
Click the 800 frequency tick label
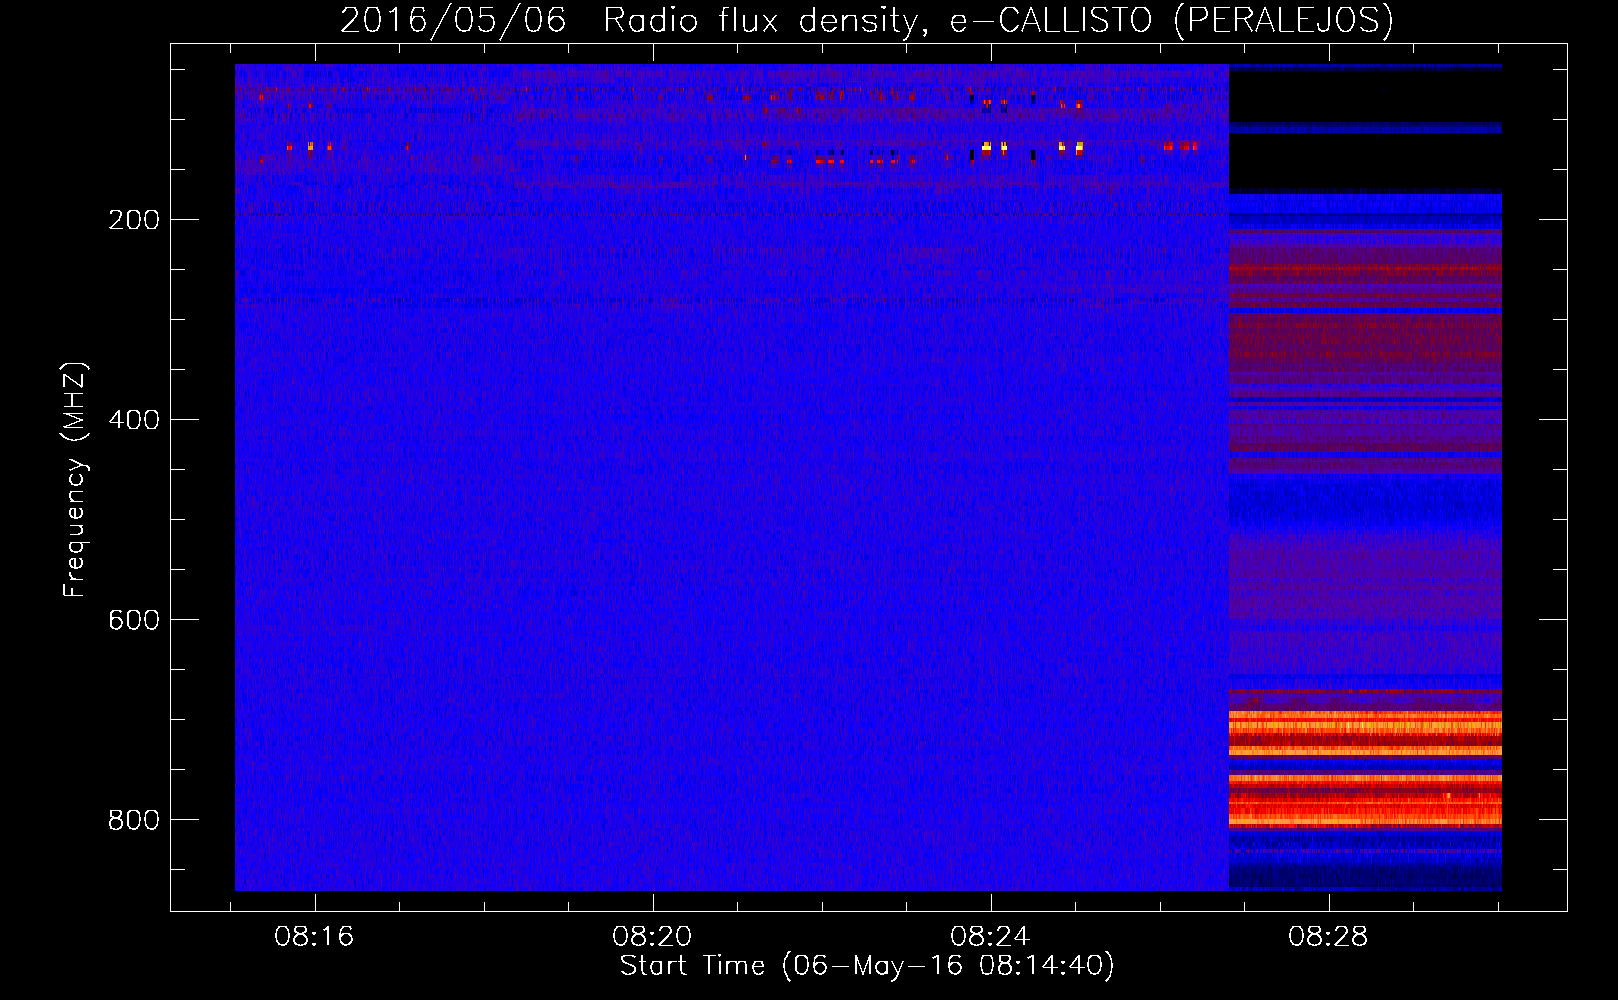tap(134, 820)
